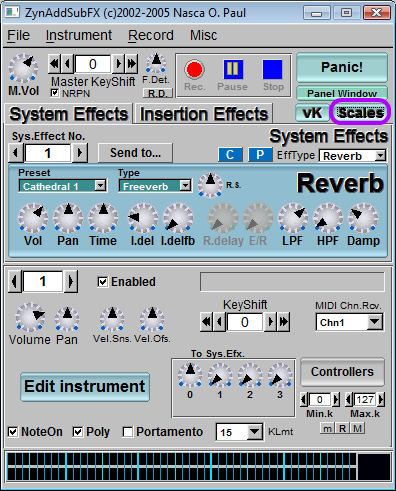Image resolution: width=396 pixels, height=491 pixels.
Task: Click Master KeyShift rewind double arrow
Action: tap(54, 63)
